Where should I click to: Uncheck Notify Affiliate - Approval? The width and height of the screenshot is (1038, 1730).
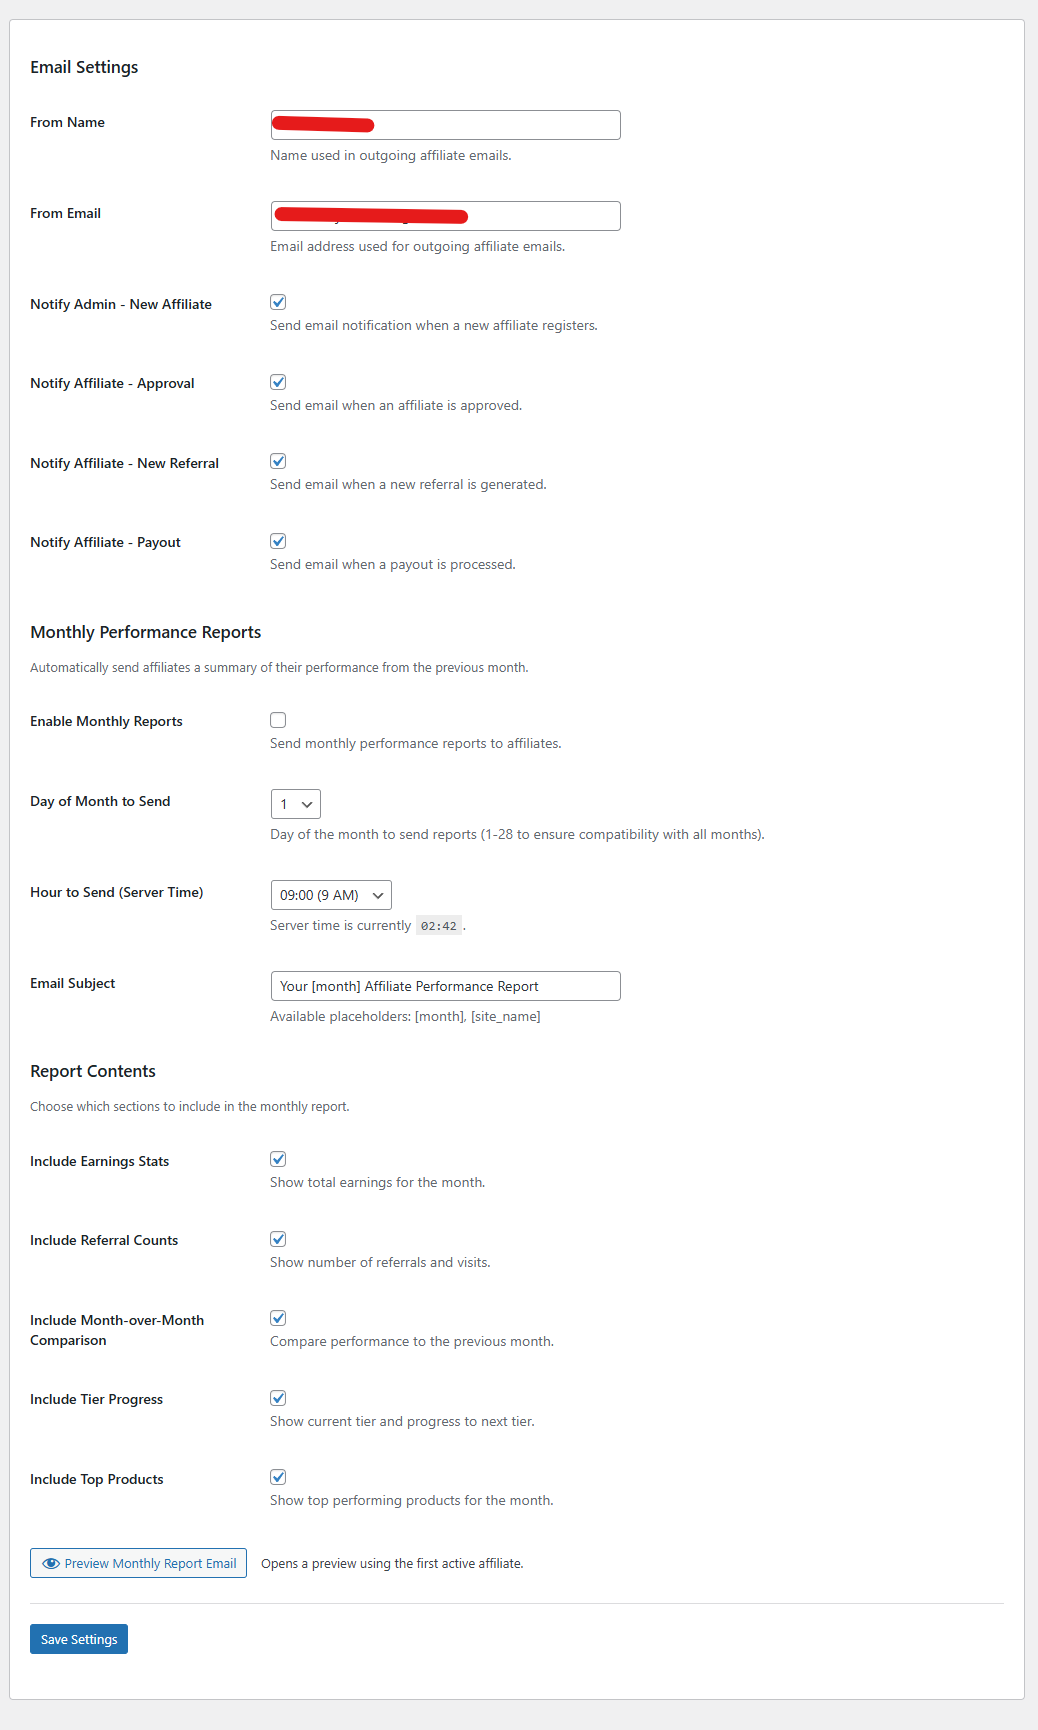click(x=278, y=381)
